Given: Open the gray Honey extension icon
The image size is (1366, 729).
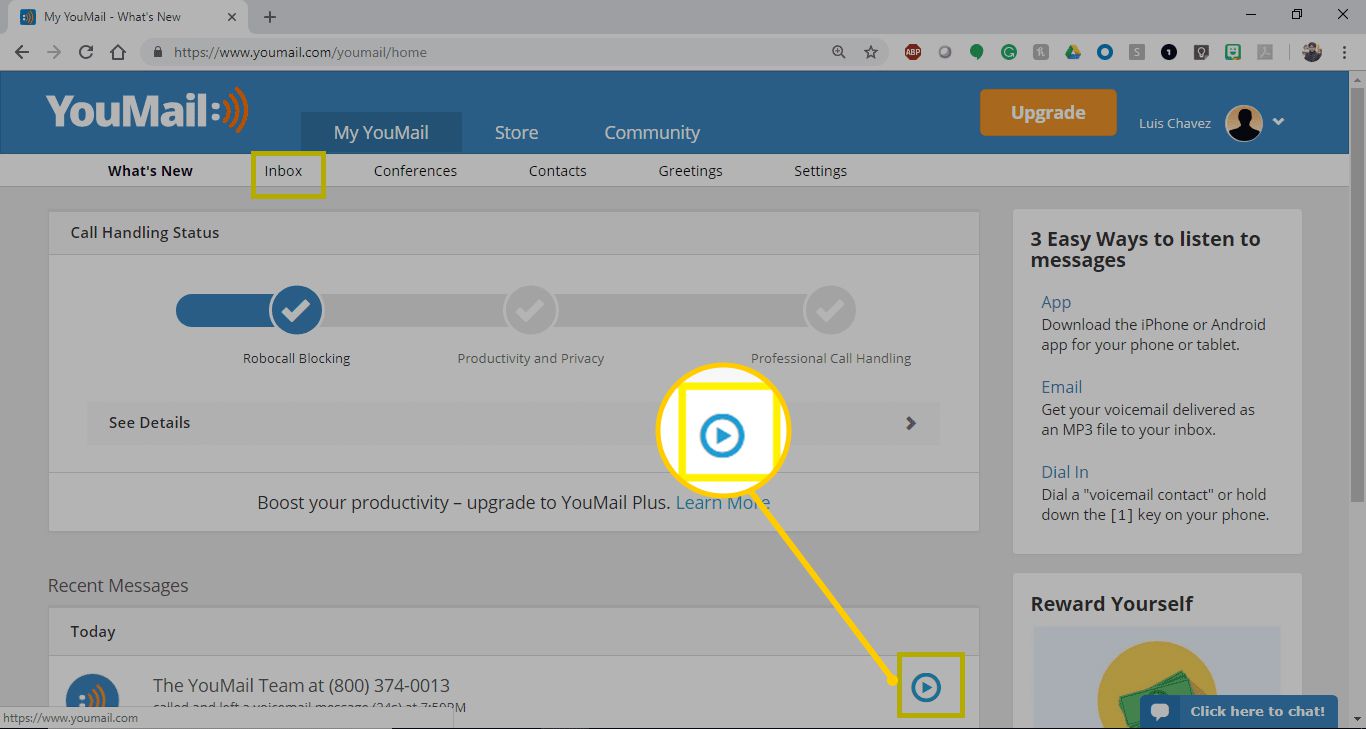Looking at the screenshot, I should coord(1041,52).
